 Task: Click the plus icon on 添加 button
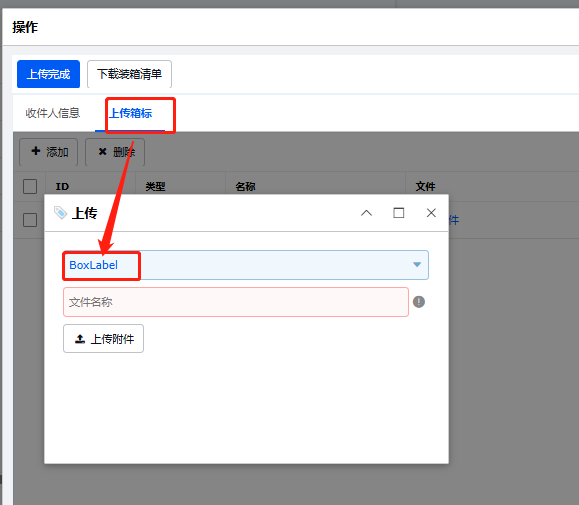[x=35, y=151]
